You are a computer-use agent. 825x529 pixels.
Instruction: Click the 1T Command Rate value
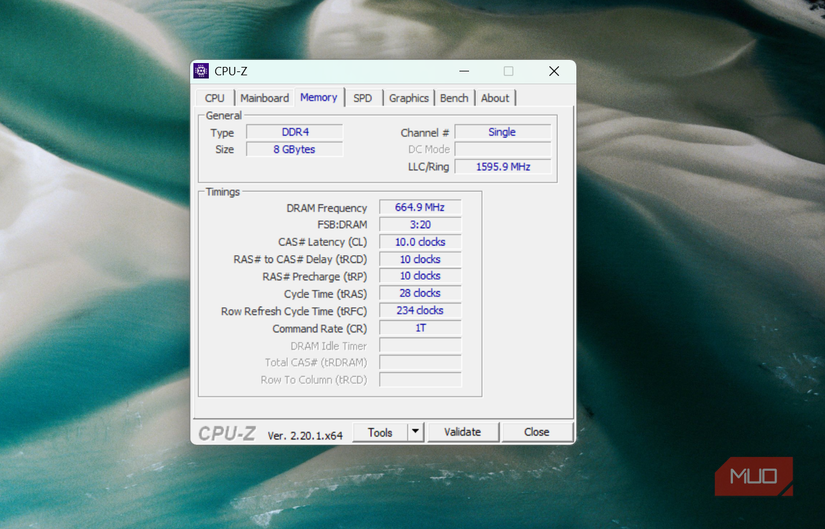(x=420, y=328)
